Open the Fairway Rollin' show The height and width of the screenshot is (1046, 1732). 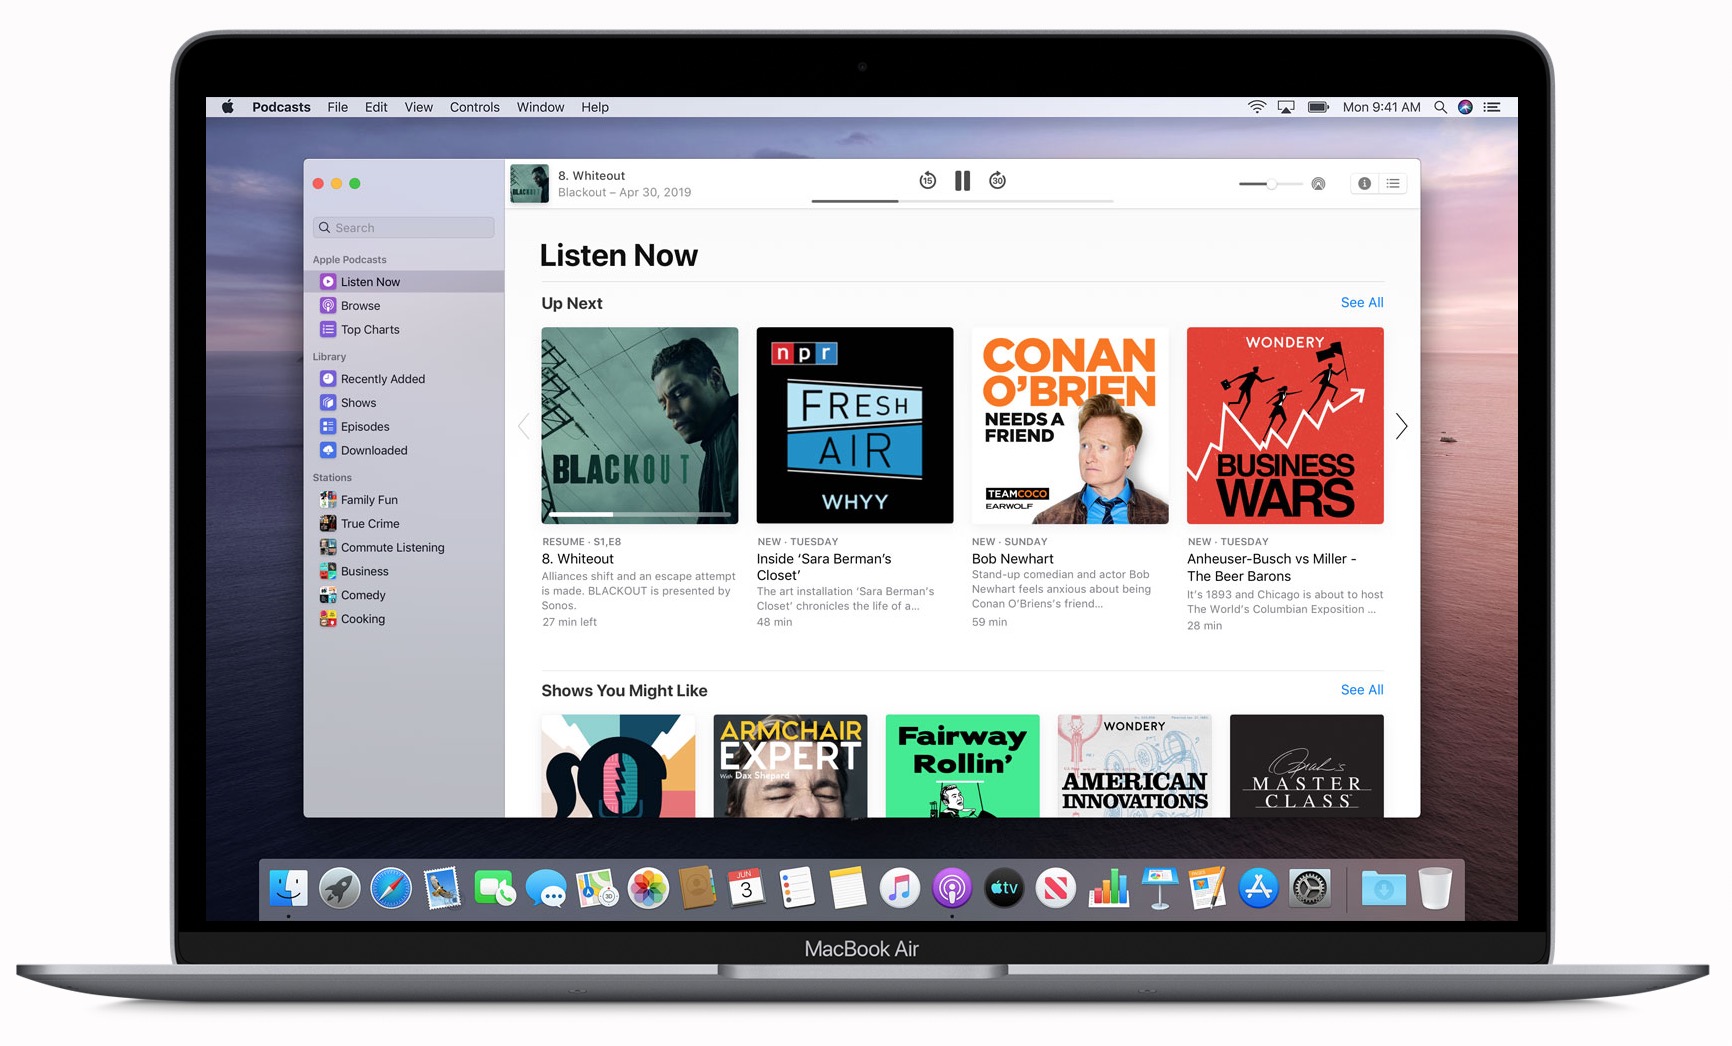pyautogui.click(x=963, y=766)
